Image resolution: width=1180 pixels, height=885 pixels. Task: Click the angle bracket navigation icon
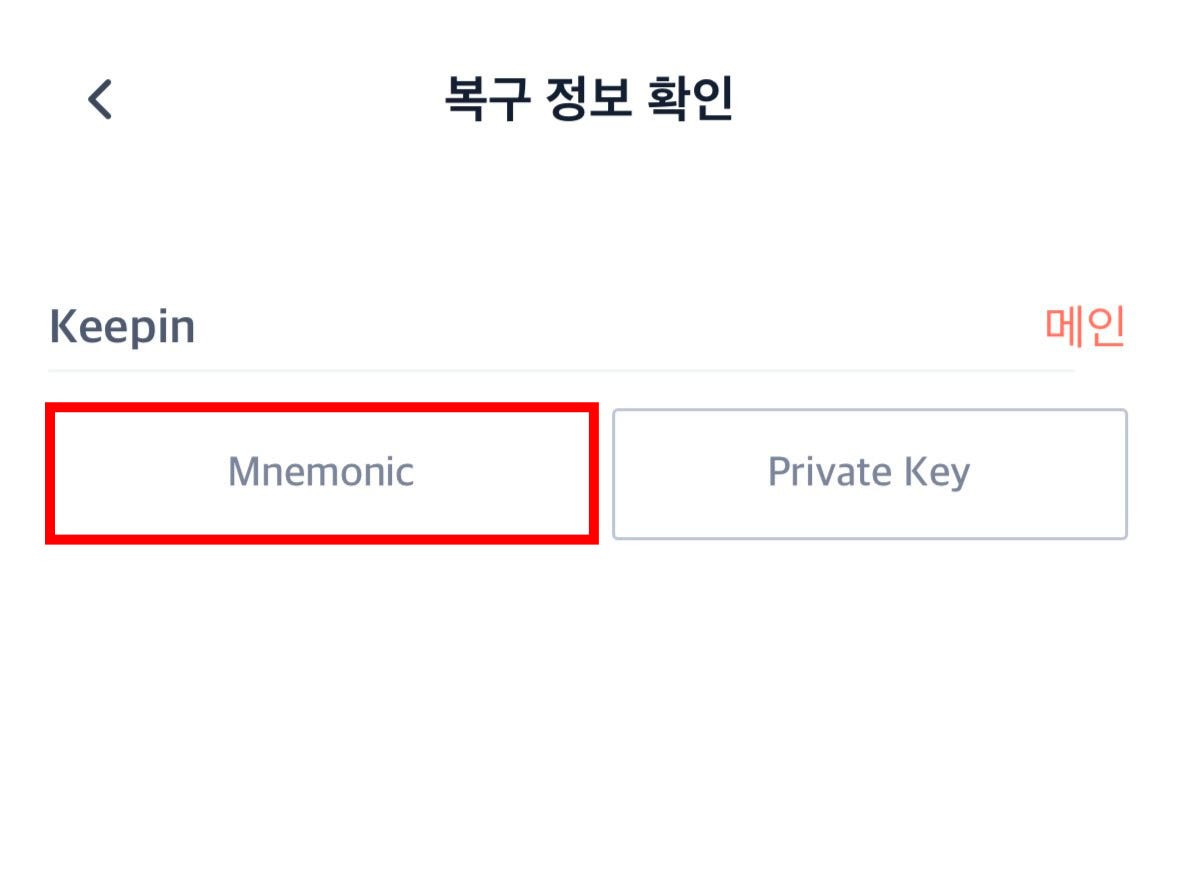coord(98,100)
